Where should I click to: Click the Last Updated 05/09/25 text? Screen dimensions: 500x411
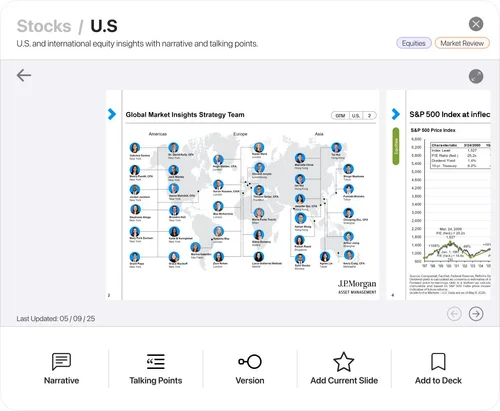click(56, 319)
